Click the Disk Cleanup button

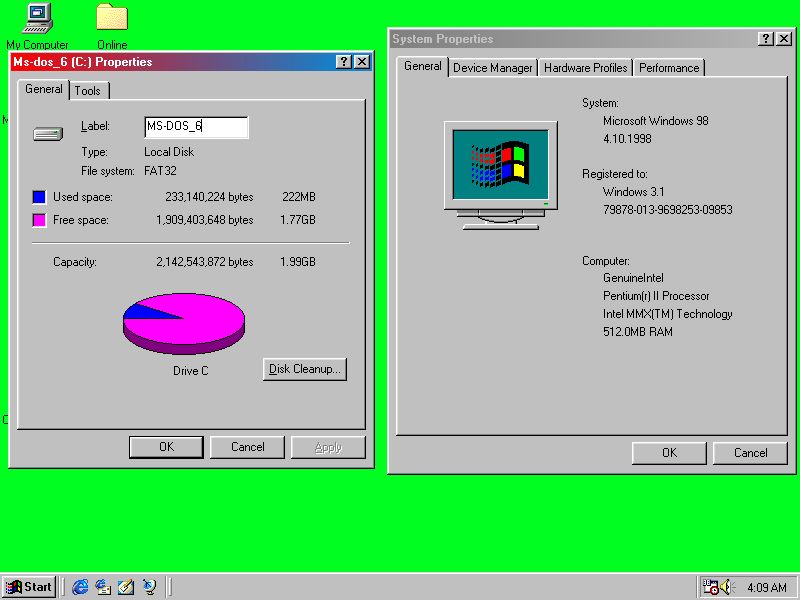[305, 369]
